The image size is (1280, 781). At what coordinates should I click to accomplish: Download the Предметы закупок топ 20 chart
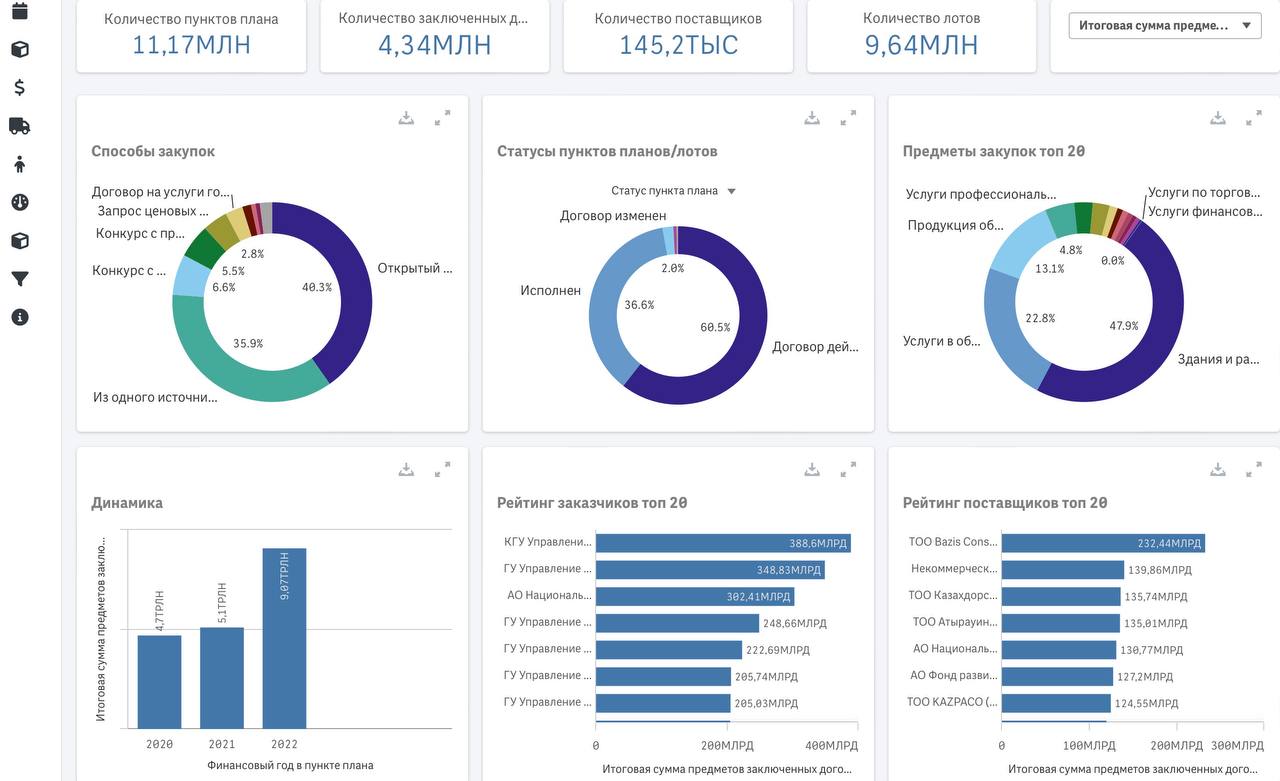[x=1218, y=118]
